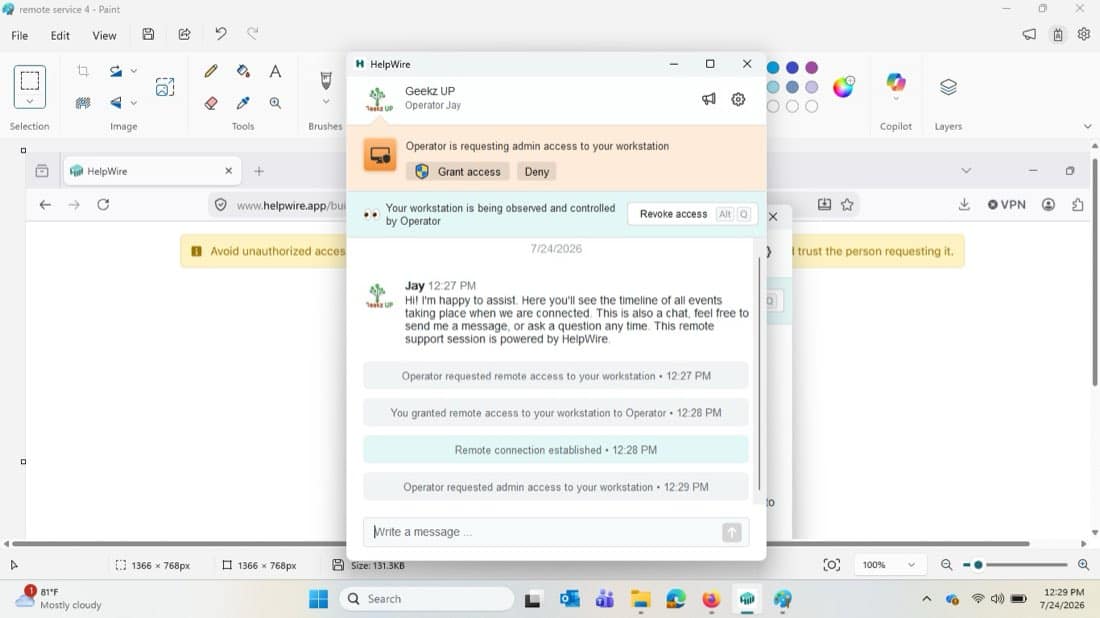Click the Remove background icon
This screenshot has width=1100, height=618.
tap(83, 103)
